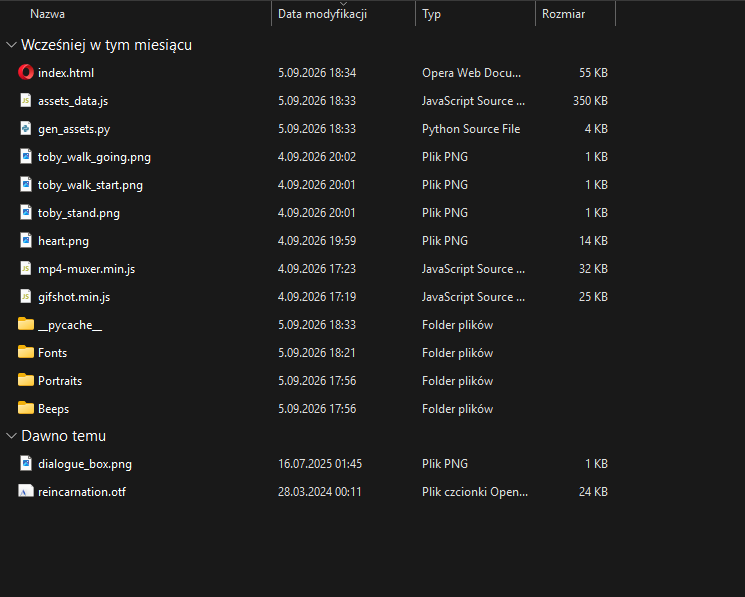Collapse the 'Wcześniej w tym miesiącu' group

(11, 45)
